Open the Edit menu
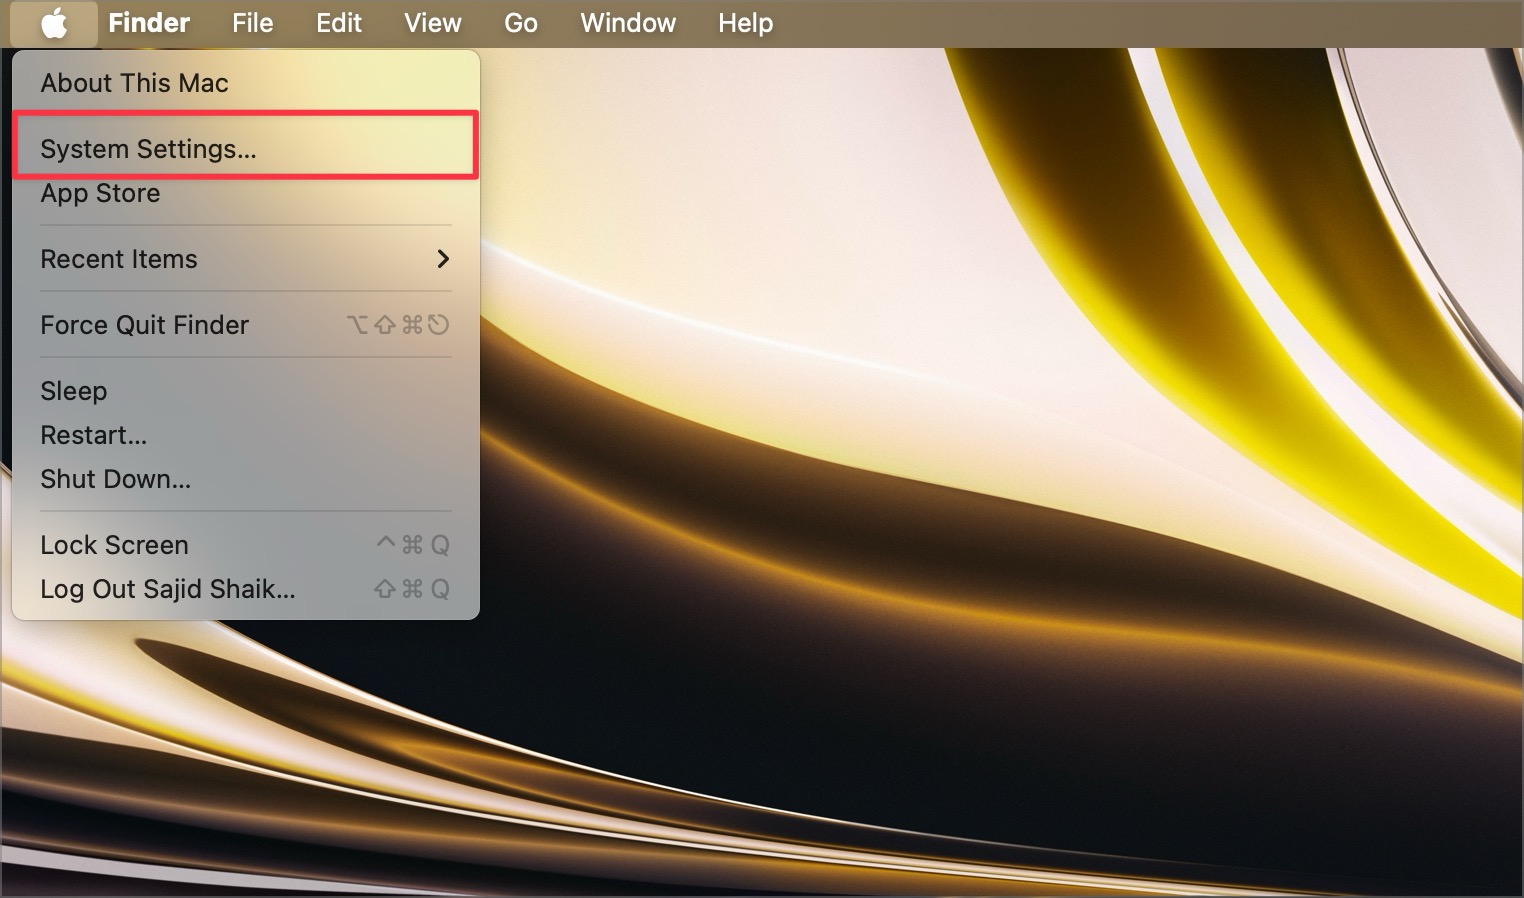The image size is (1524, 898). coord(339,23)
